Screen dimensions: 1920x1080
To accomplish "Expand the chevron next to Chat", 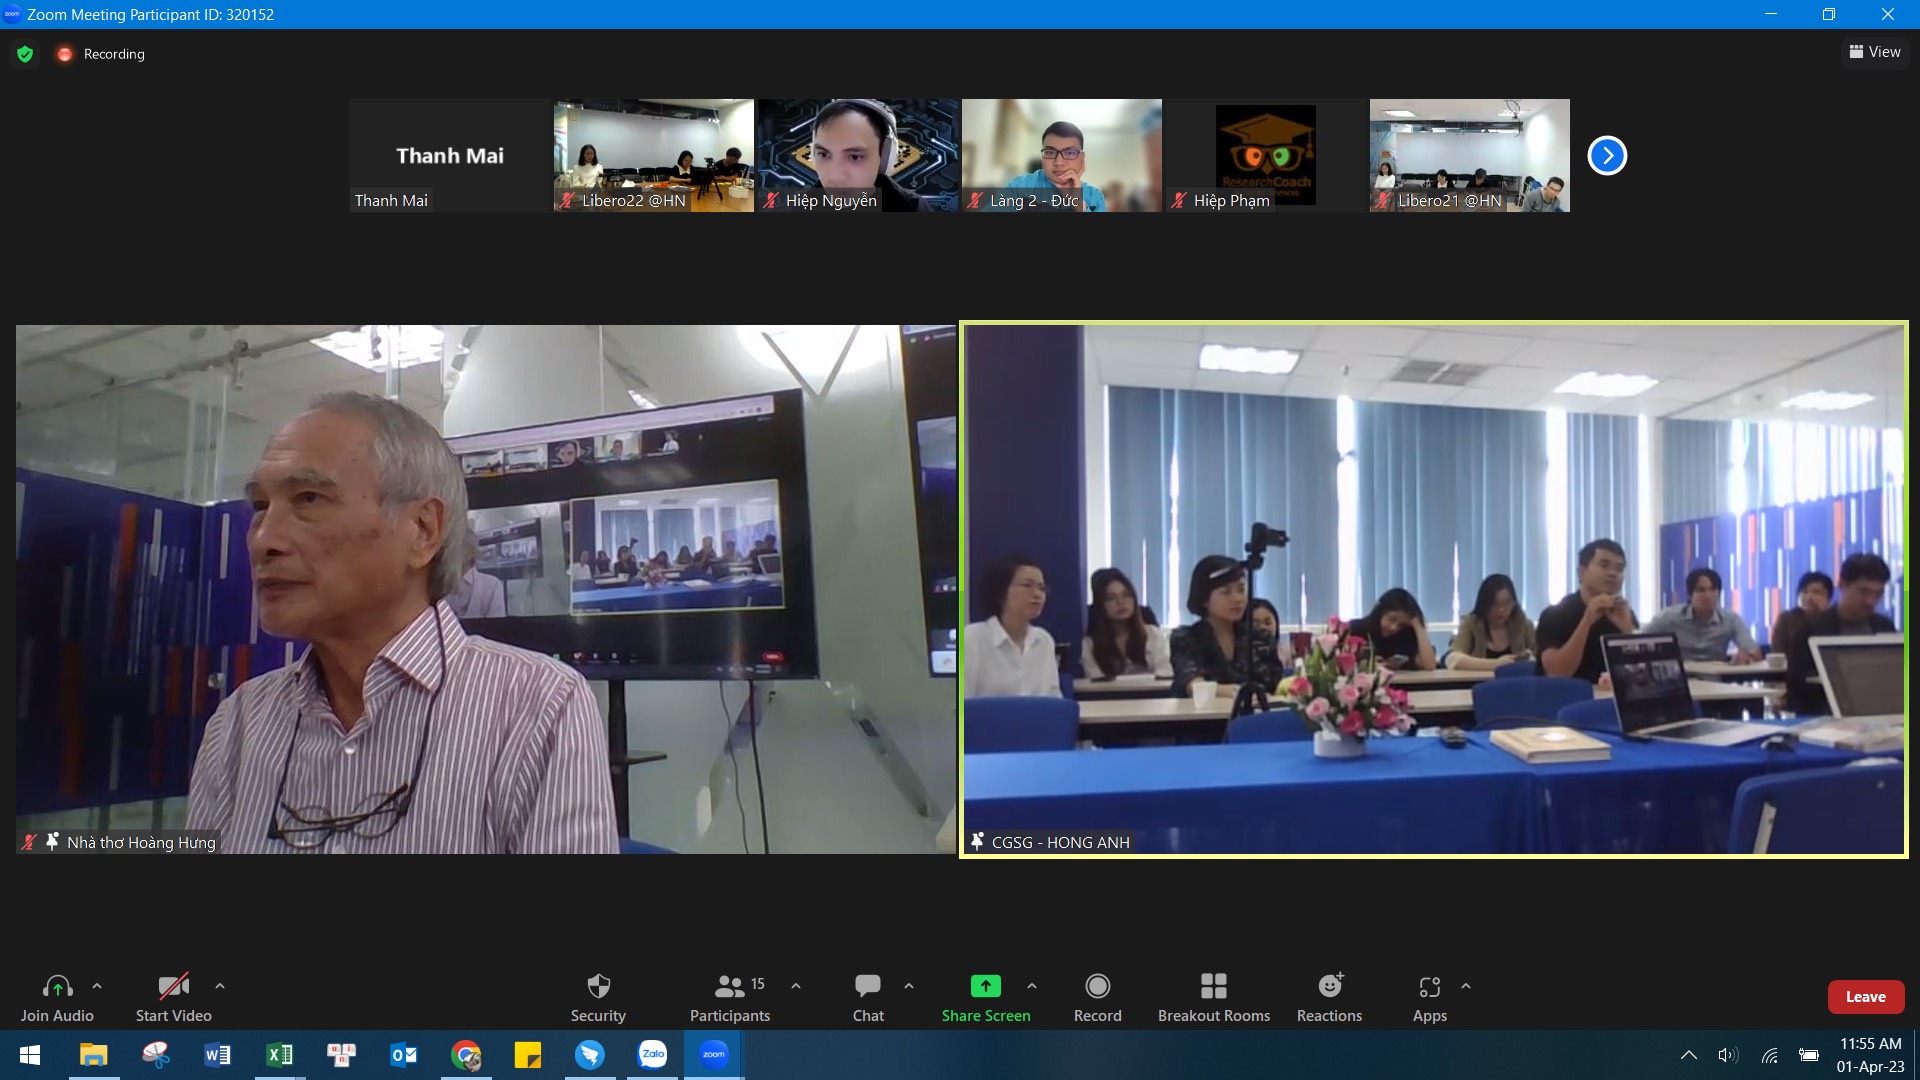I will pyautogui.click(x=909, y=986).
